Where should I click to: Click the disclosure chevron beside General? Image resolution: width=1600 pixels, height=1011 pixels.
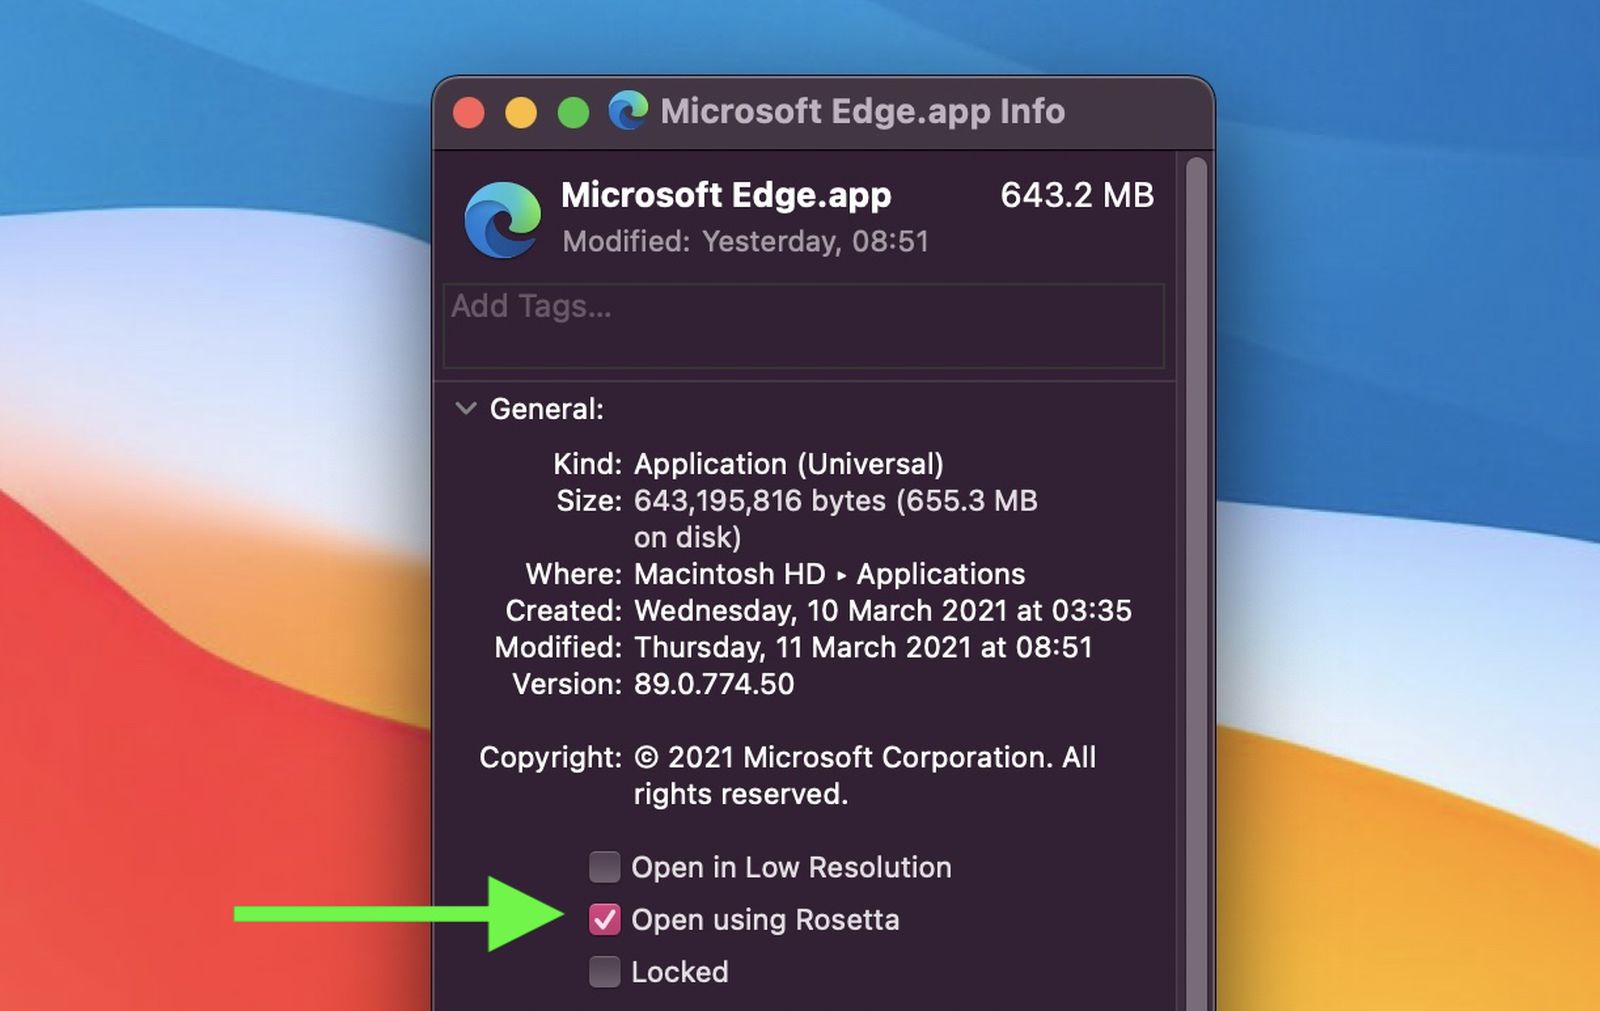[464, 408]
